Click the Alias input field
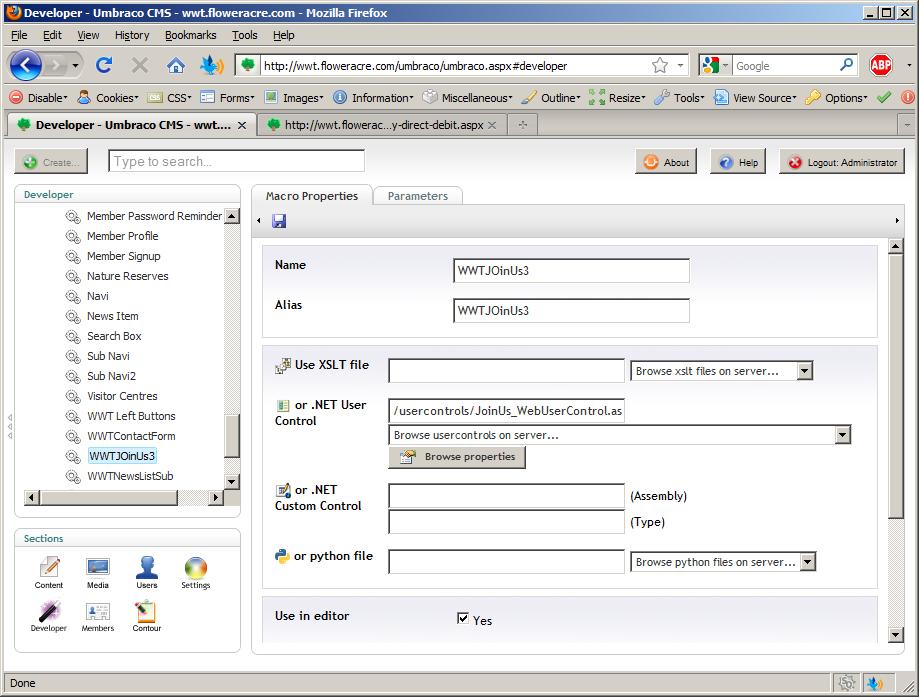 [x=571, y=311]
